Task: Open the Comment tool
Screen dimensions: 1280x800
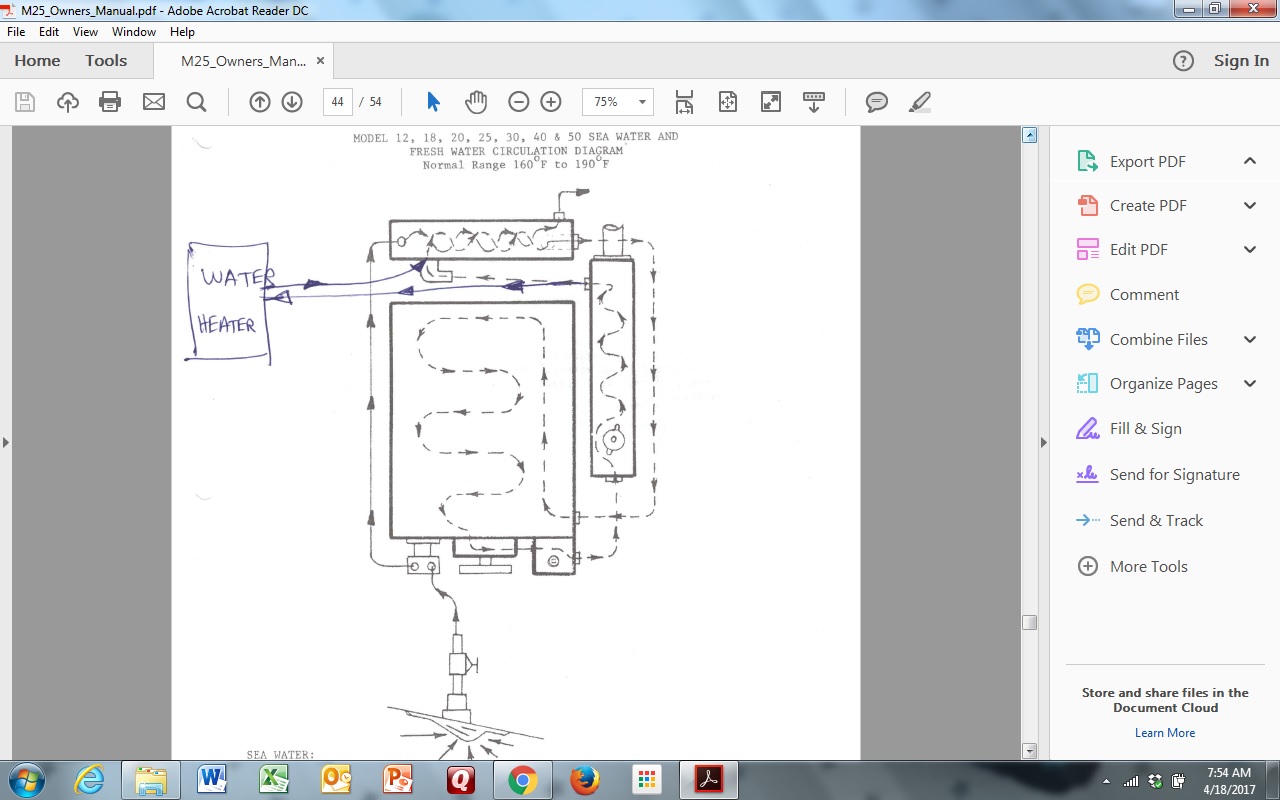Action: 1144,294
